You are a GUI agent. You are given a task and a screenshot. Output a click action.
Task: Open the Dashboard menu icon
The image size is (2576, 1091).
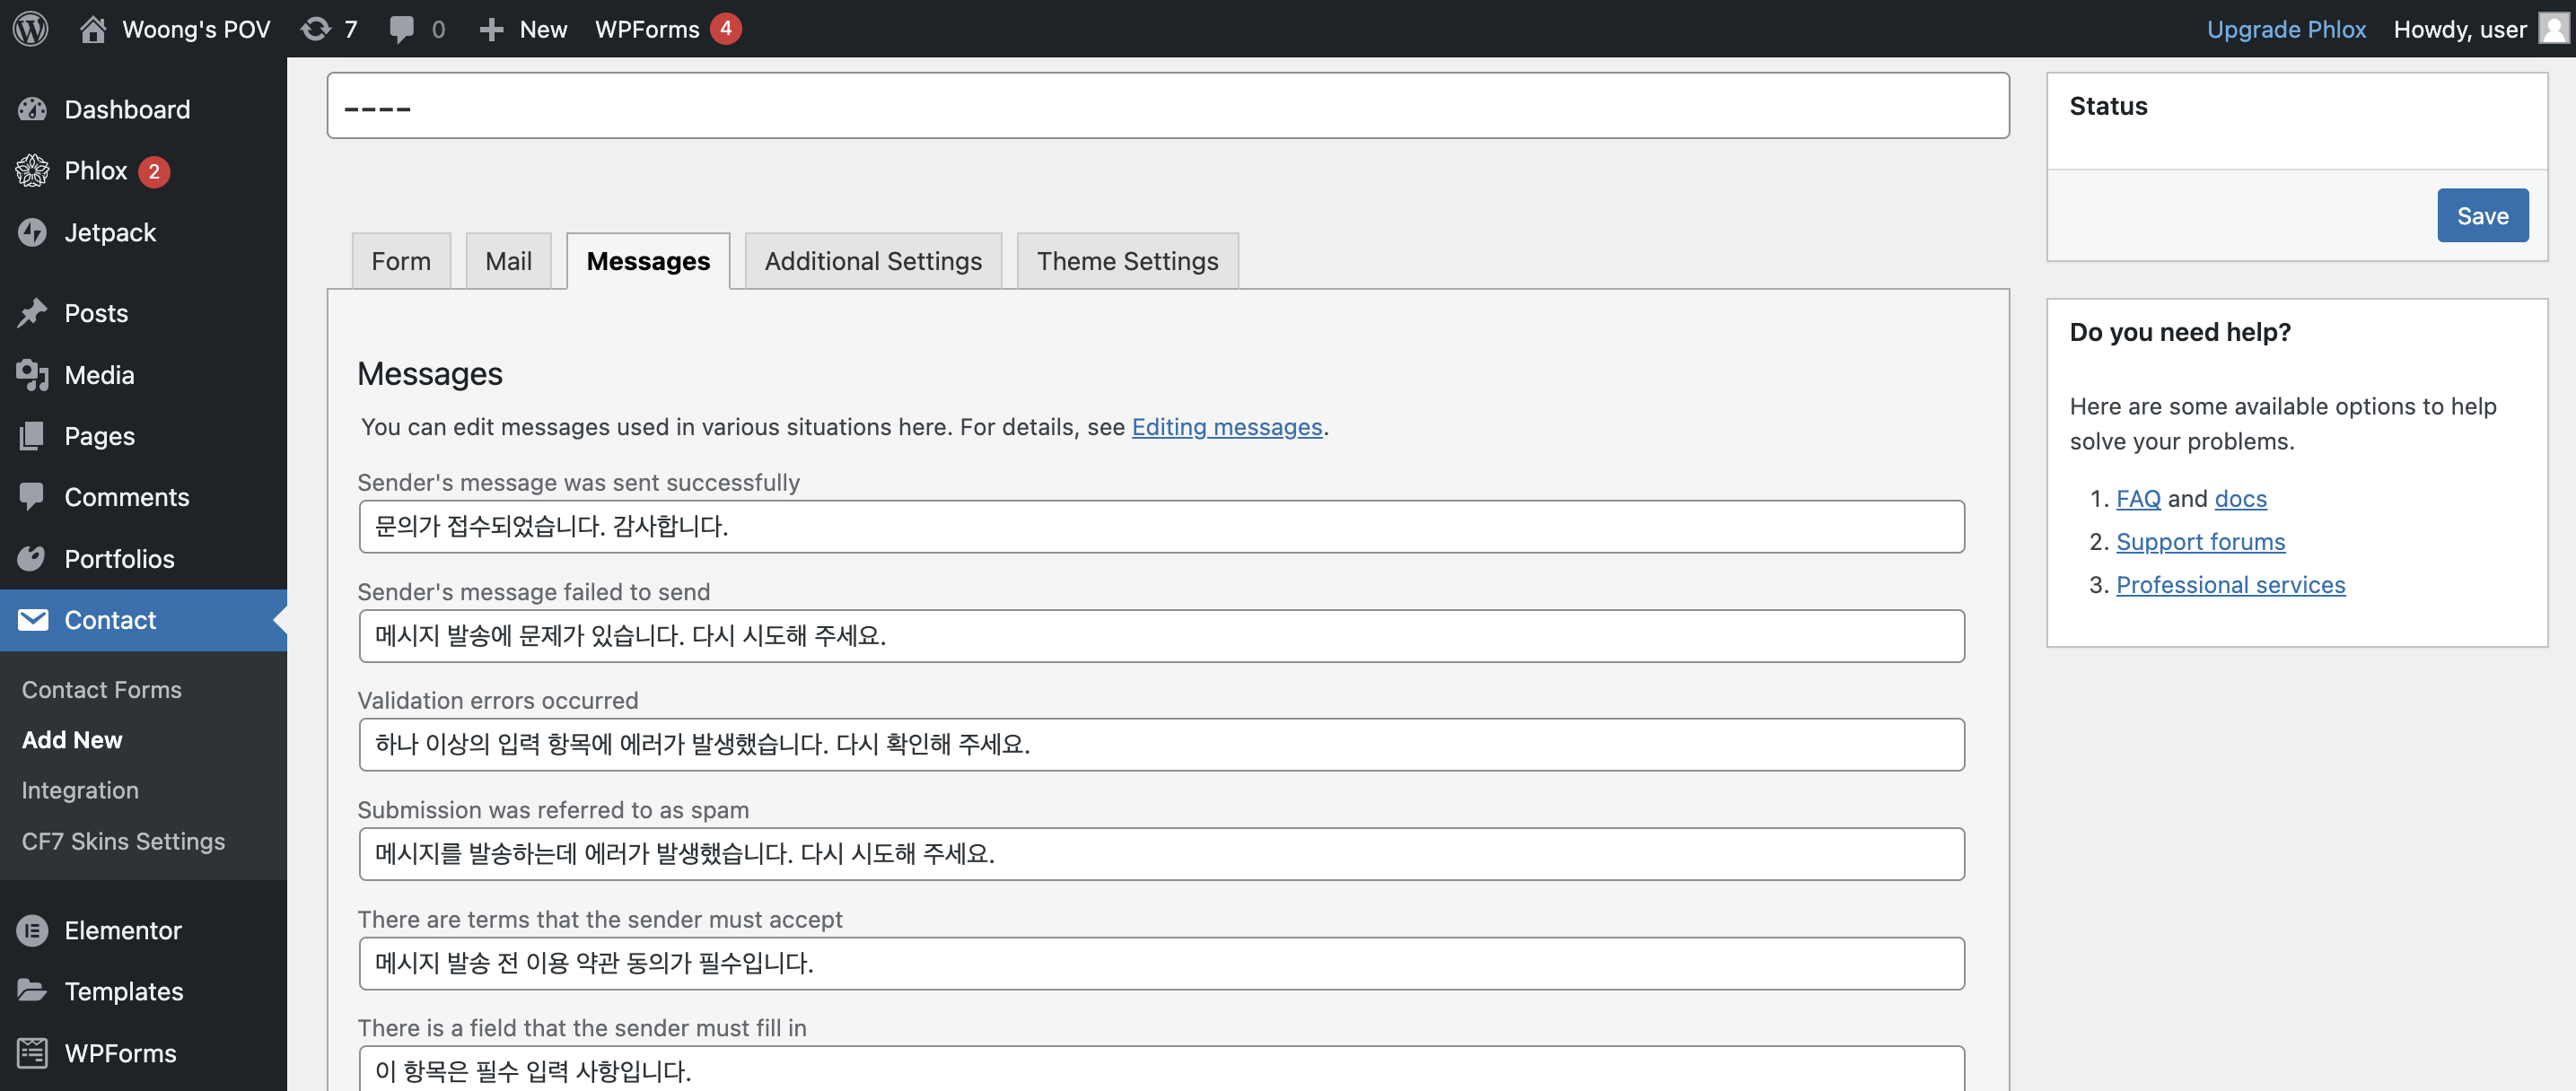point(32,109)
